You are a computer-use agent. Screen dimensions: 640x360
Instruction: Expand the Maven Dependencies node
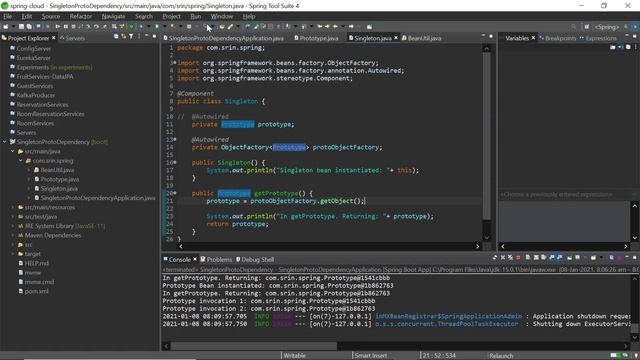pos(13,236)
